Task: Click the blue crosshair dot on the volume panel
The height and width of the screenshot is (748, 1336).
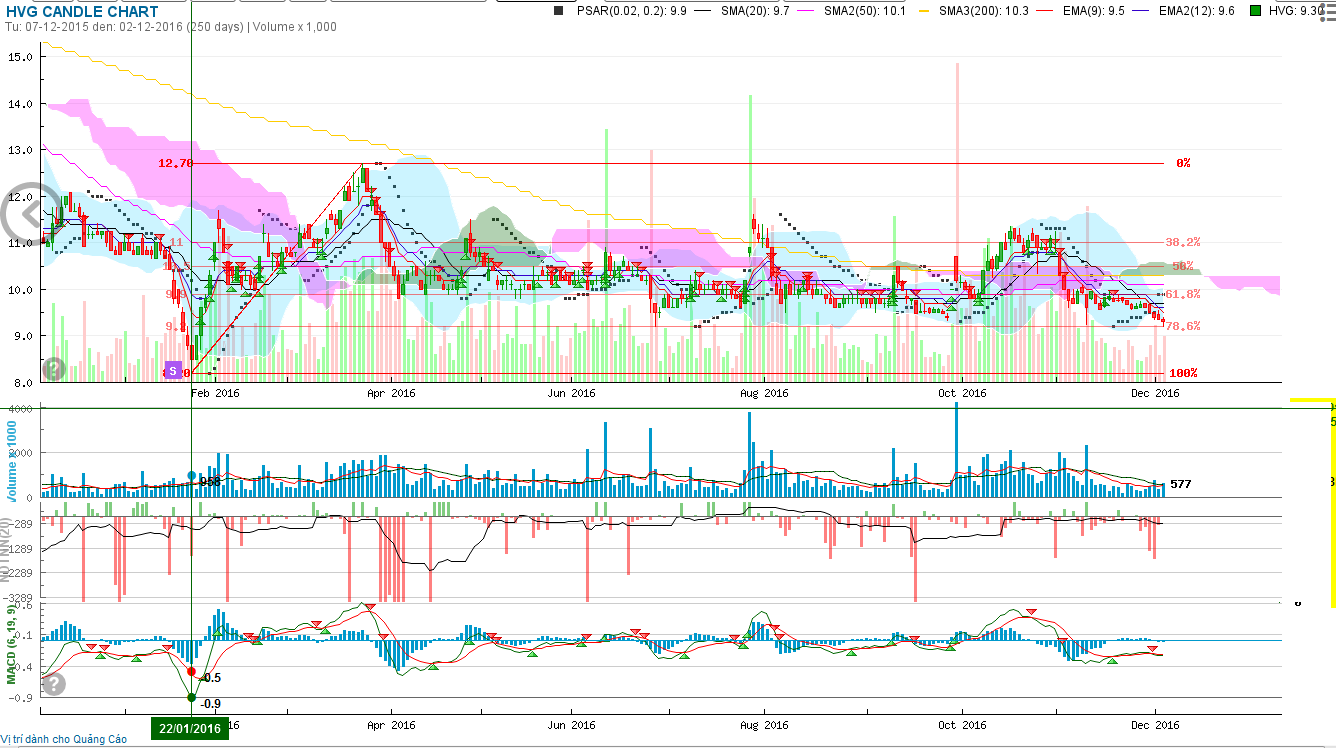Action: point(192,476)
